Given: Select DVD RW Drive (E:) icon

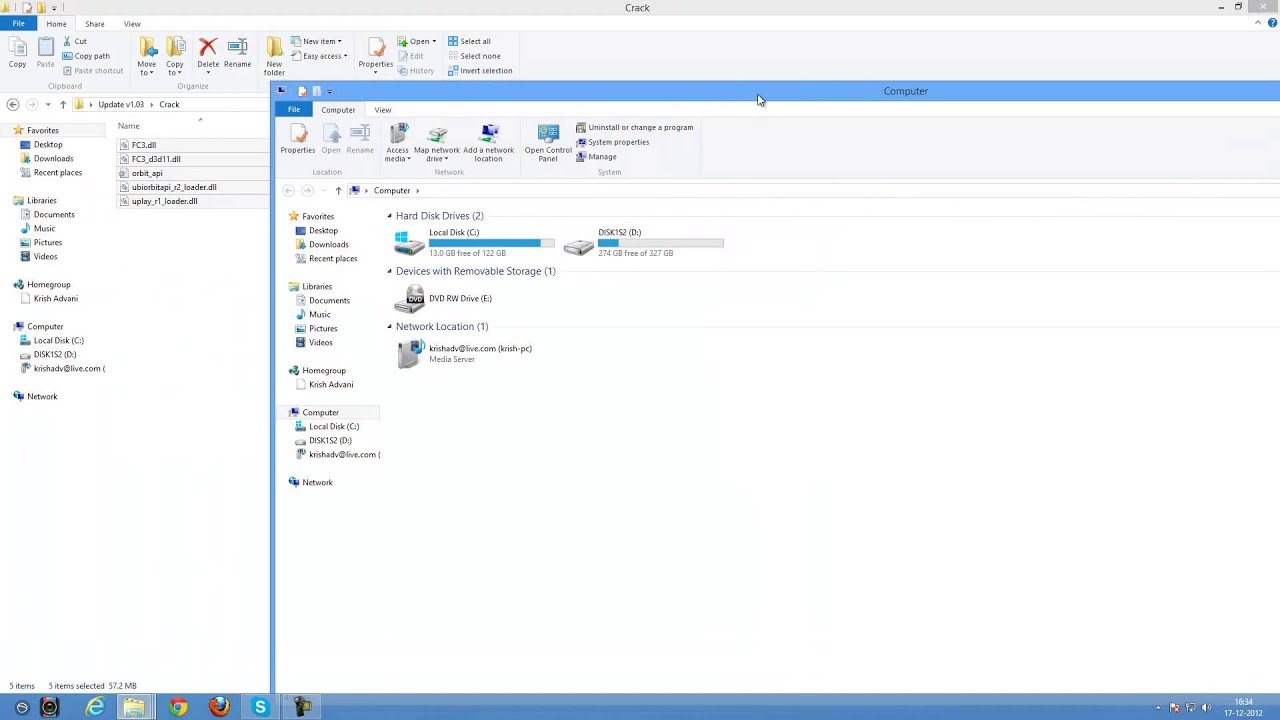Looking at the screenshot, I should click(409, 299).
